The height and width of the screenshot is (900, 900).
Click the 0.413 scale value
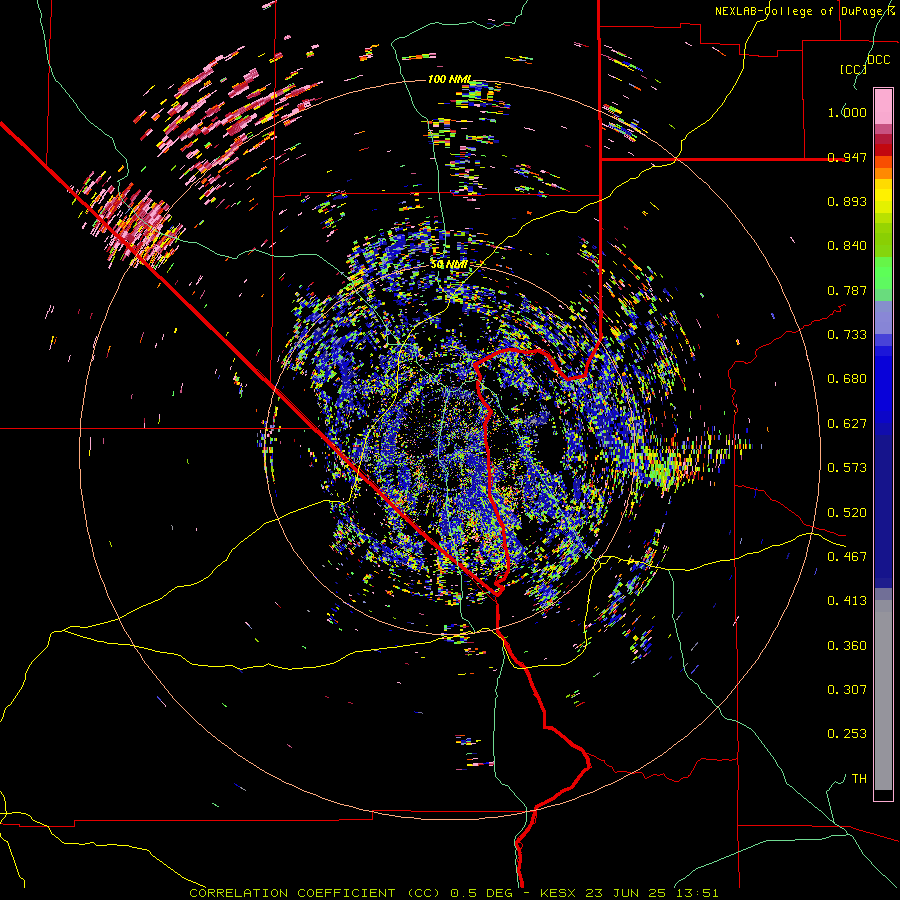(847, 601)
